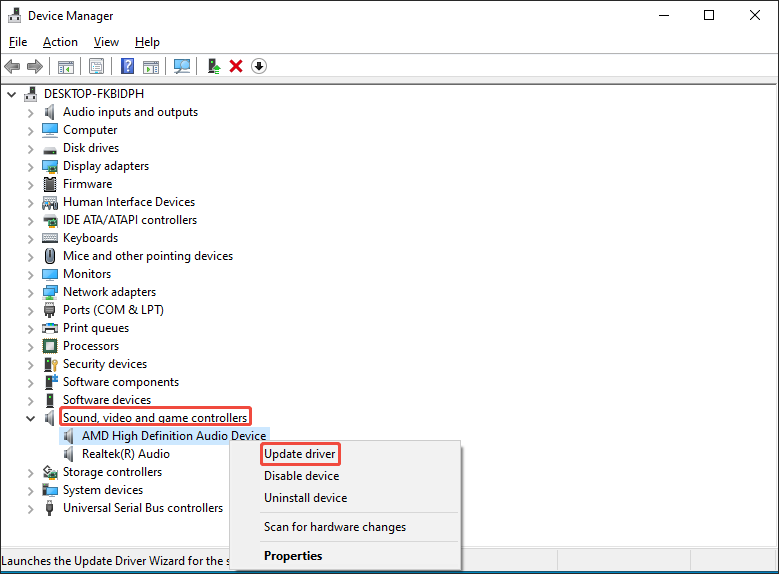Click the Print queues printer icon
This screenshot has height=574, width=779.
(x=50, y=328)
